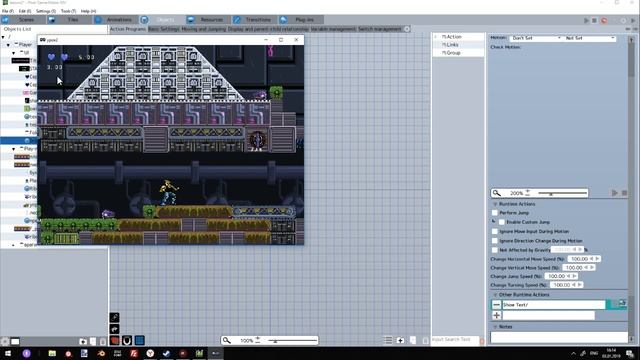Select Moving and Jumping sub-tab

click(x=203, y=29)
